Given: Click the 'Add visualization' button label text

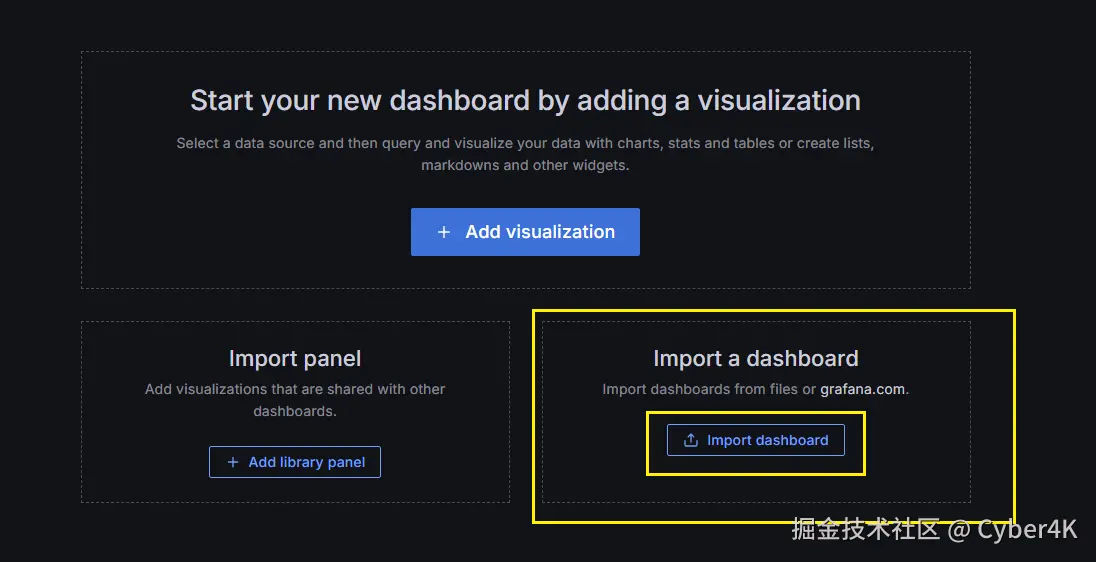Looking at the screenshot, I should click(540, 232).
